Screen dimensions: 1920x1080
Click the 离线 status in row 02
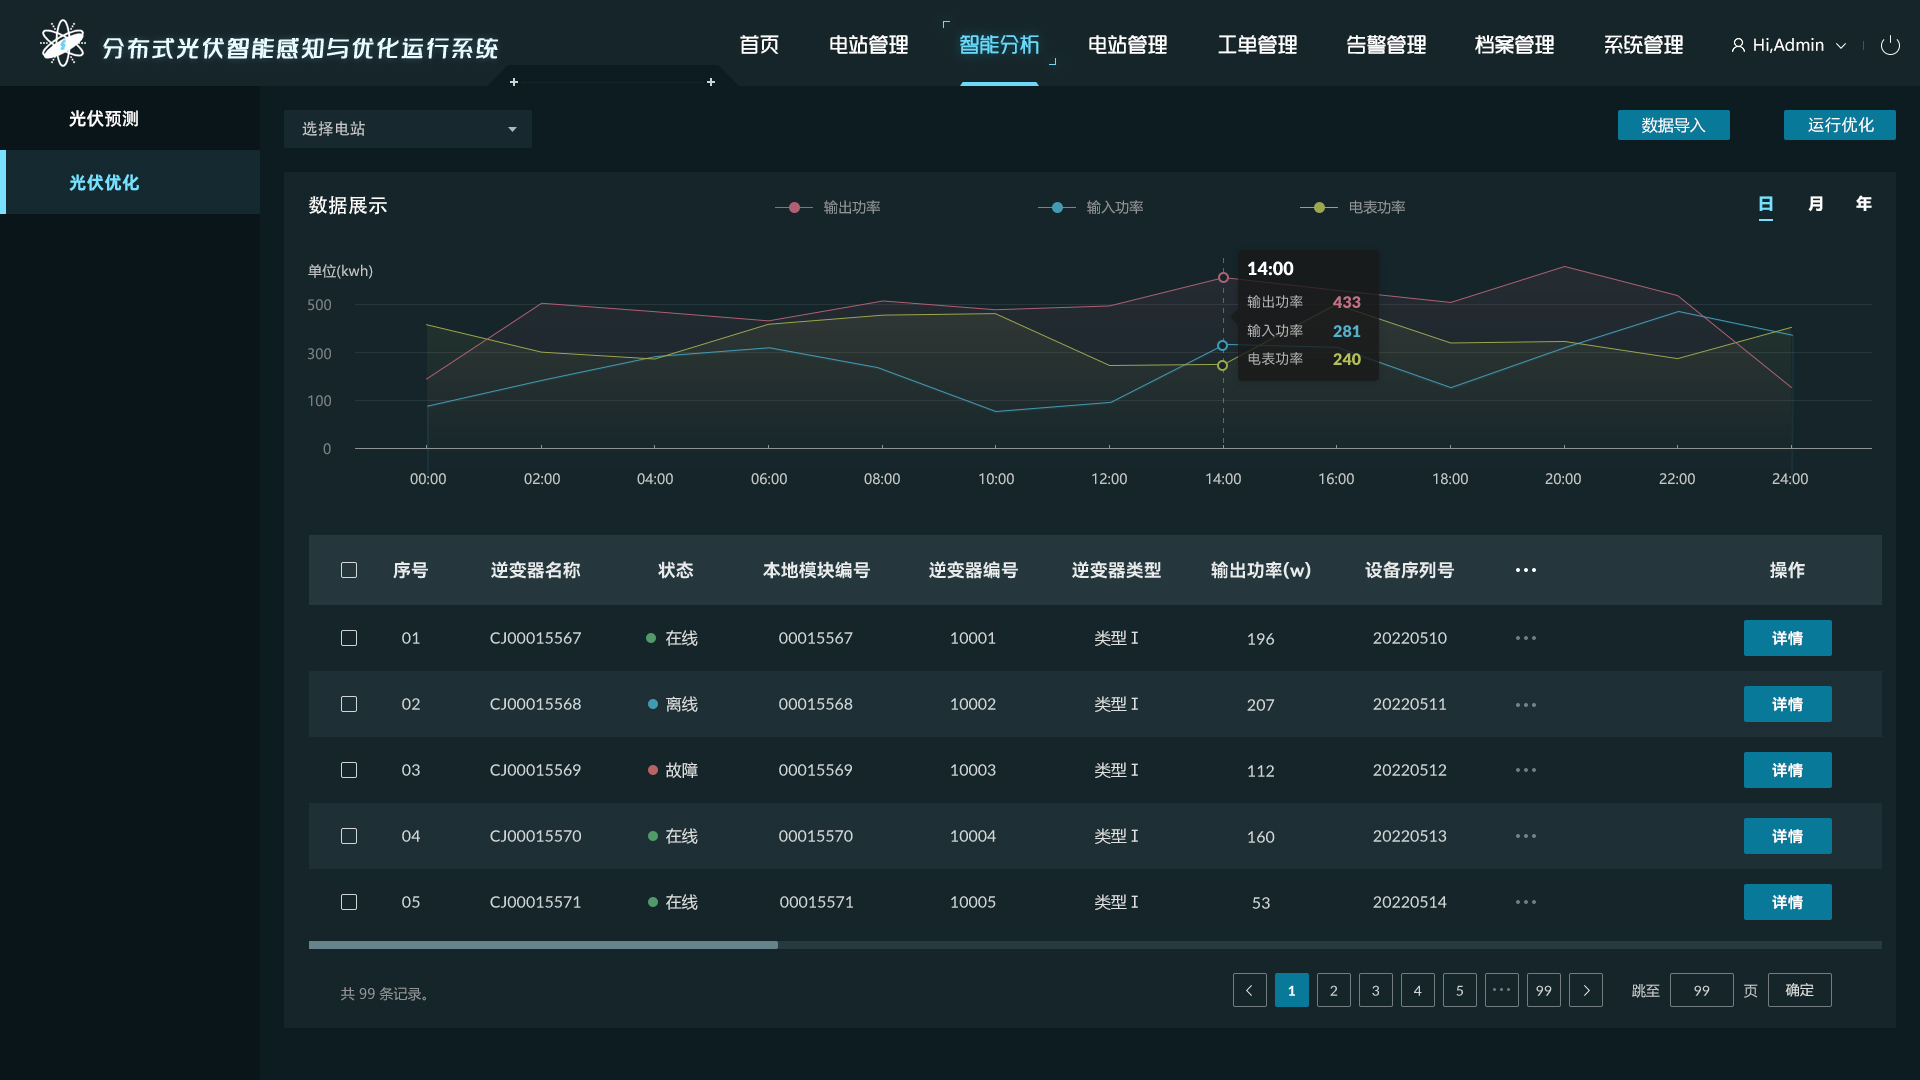pos(673,704)
